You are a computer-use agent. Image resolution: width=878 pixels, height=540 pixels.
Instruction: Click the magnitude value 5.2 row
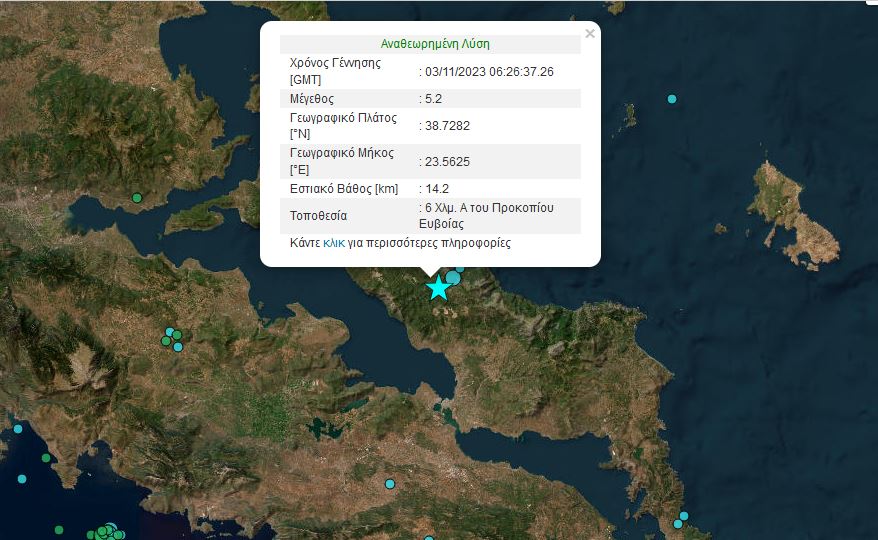433,99
